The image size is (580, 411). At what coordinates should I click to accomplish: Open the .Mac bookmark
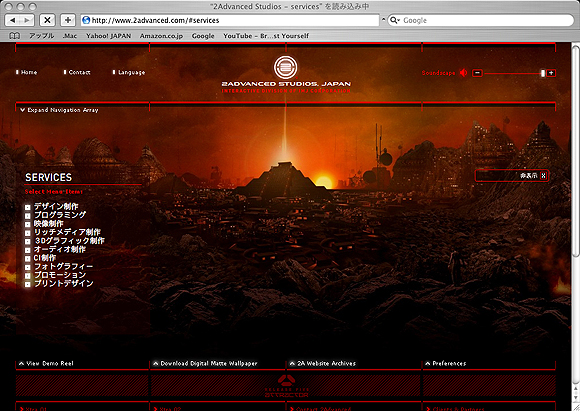[70, 36]
